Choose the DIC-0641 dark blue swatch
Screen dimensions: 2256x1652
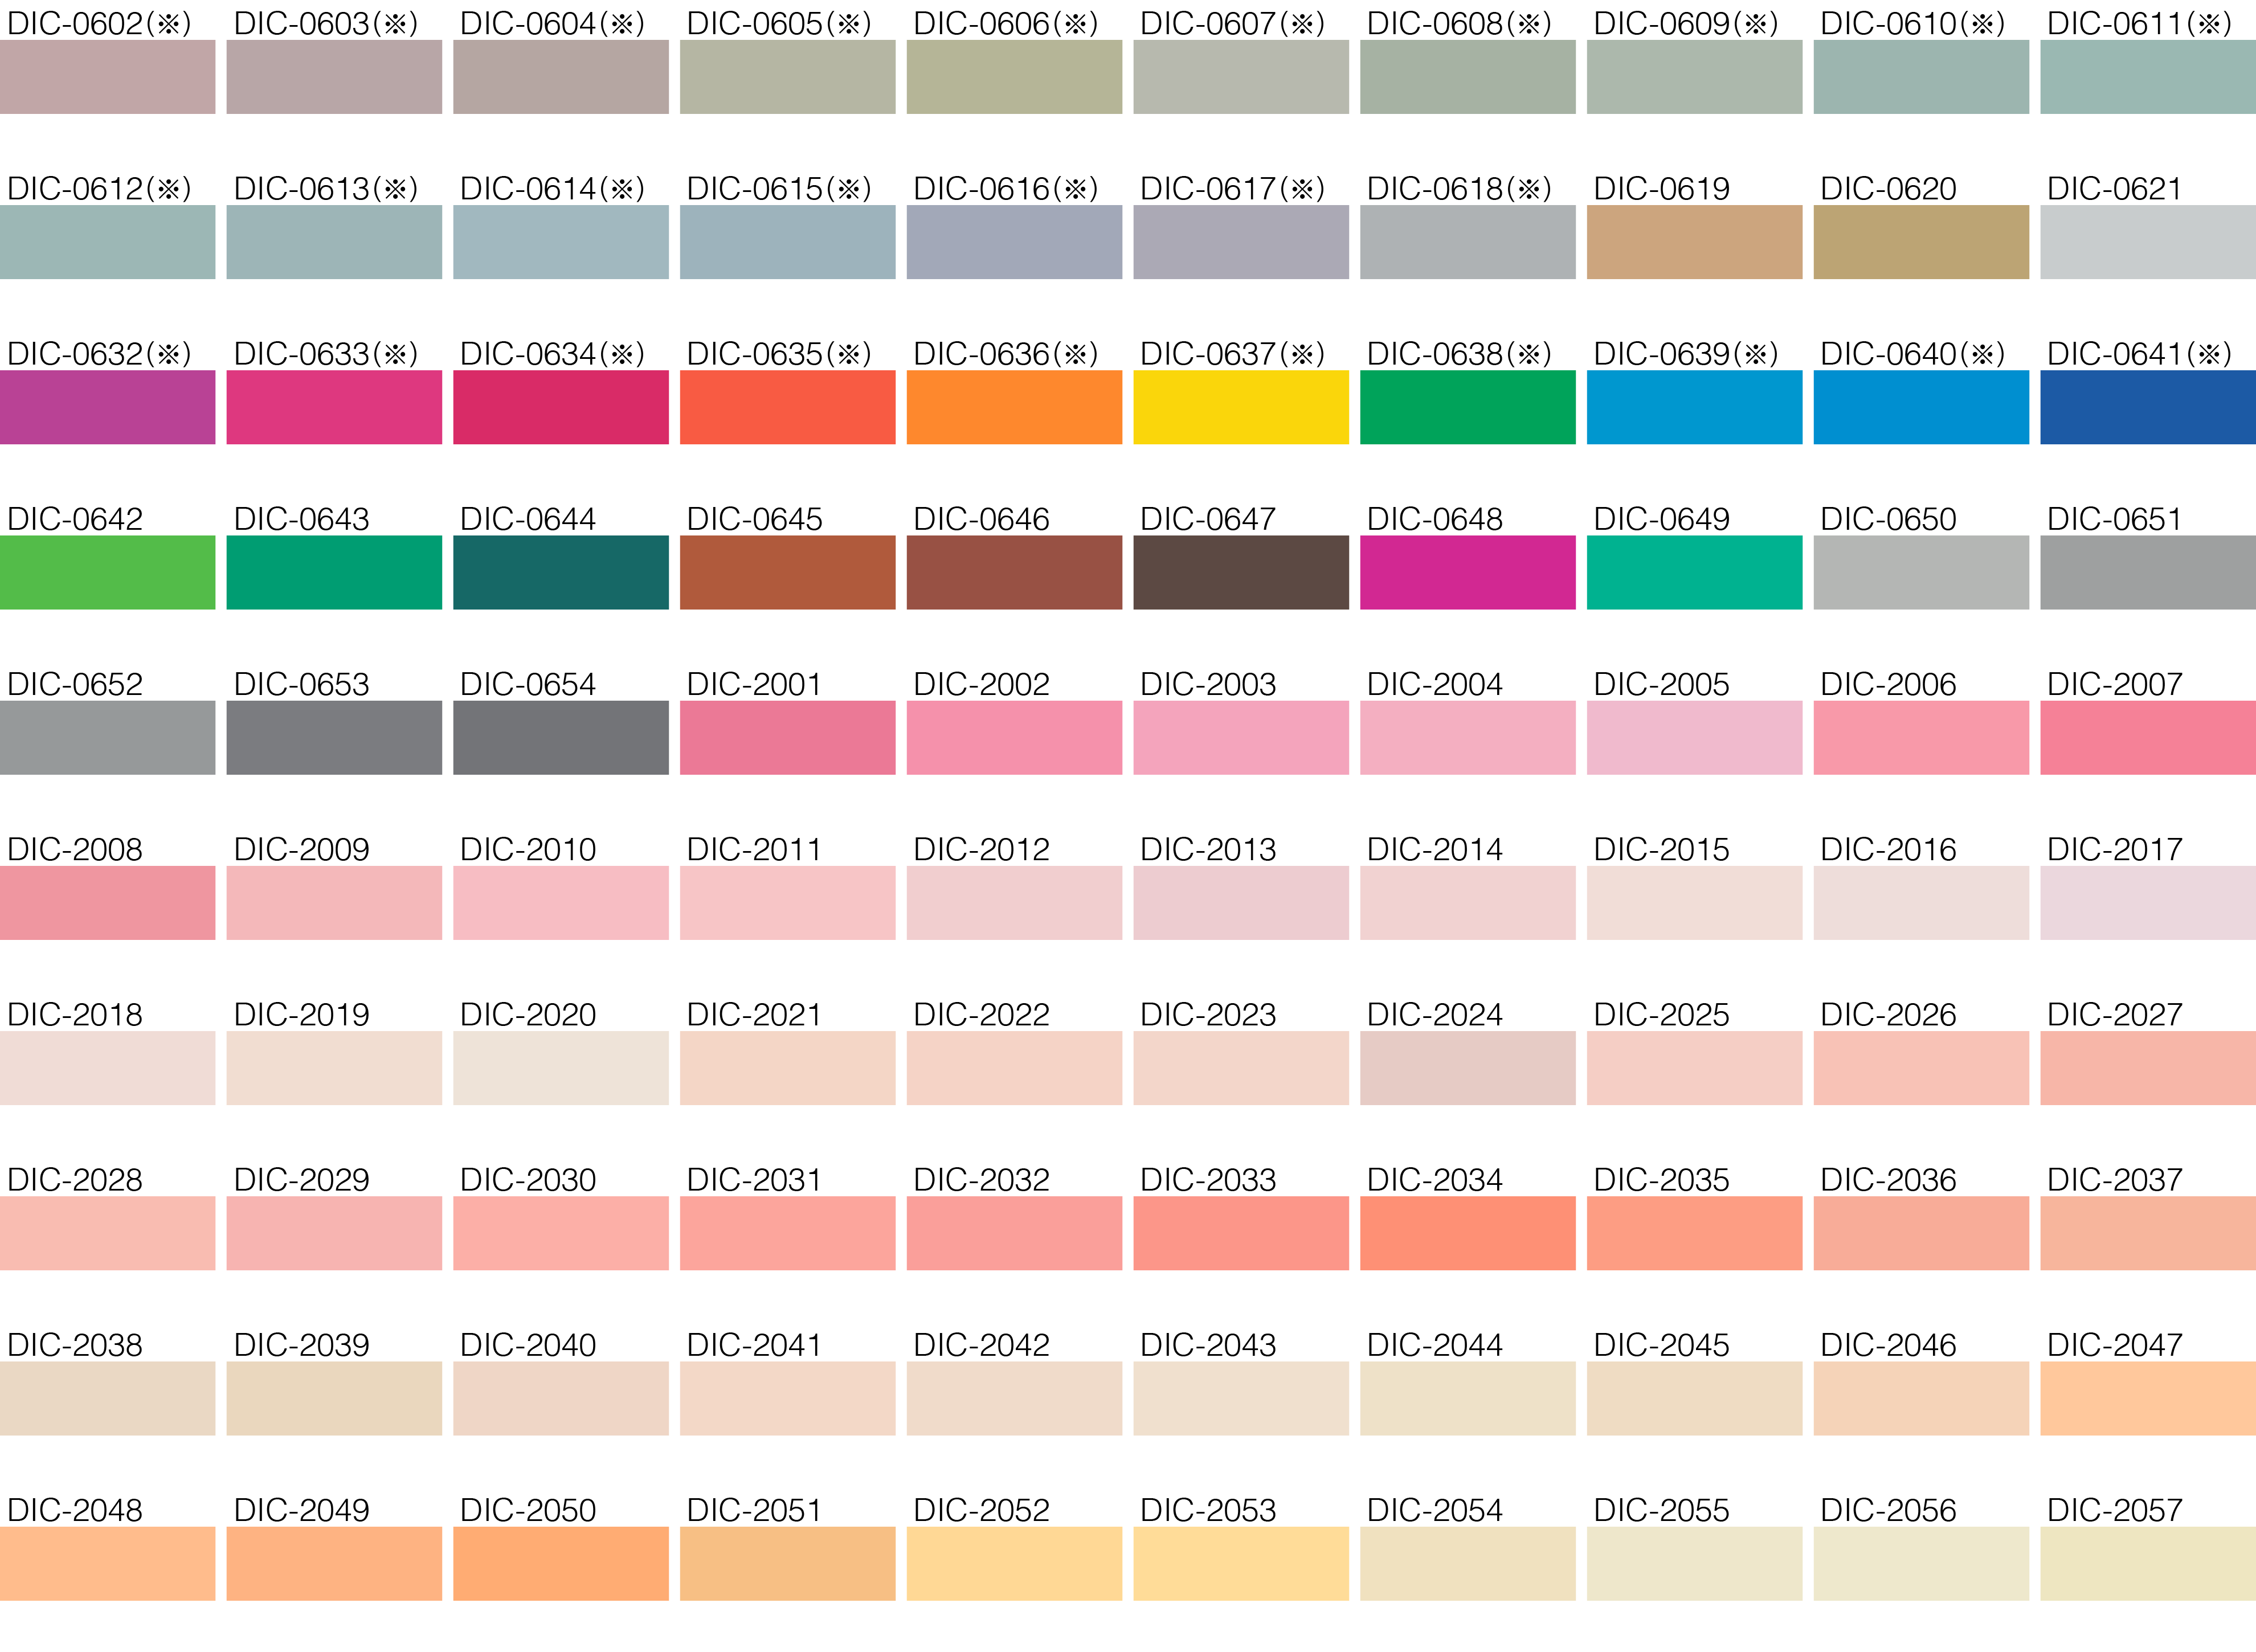click(2147, 407)
